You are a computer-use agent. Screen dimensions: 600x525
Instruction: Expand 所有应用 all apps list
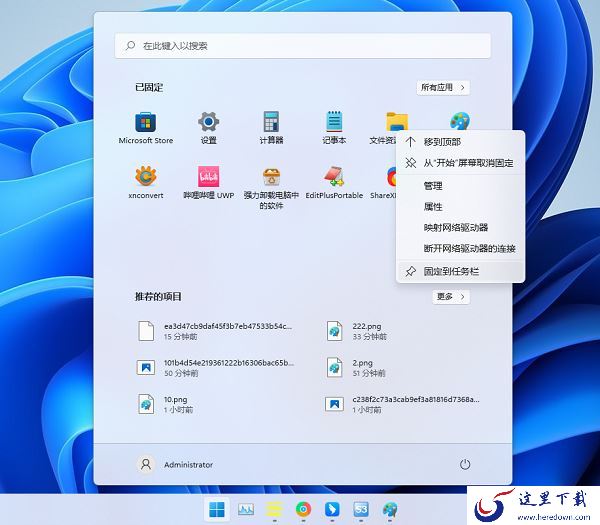tap(443, 88)
